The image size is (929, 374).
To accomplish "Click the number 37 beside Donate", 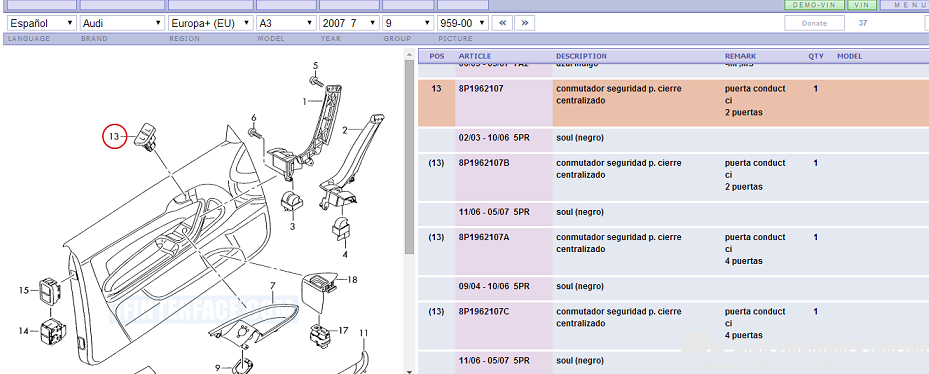I will 863,23.
